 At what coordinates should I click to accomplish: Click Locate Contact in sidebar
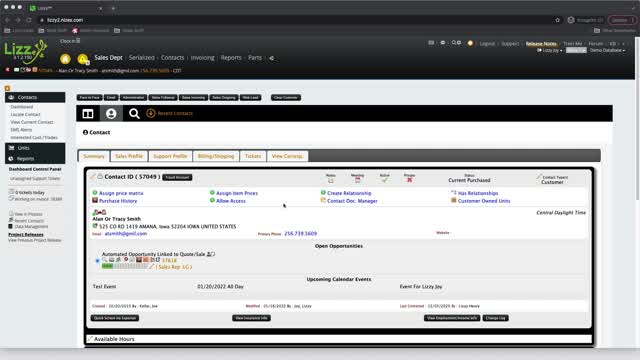pyautogui.click(x=25, y=114)
